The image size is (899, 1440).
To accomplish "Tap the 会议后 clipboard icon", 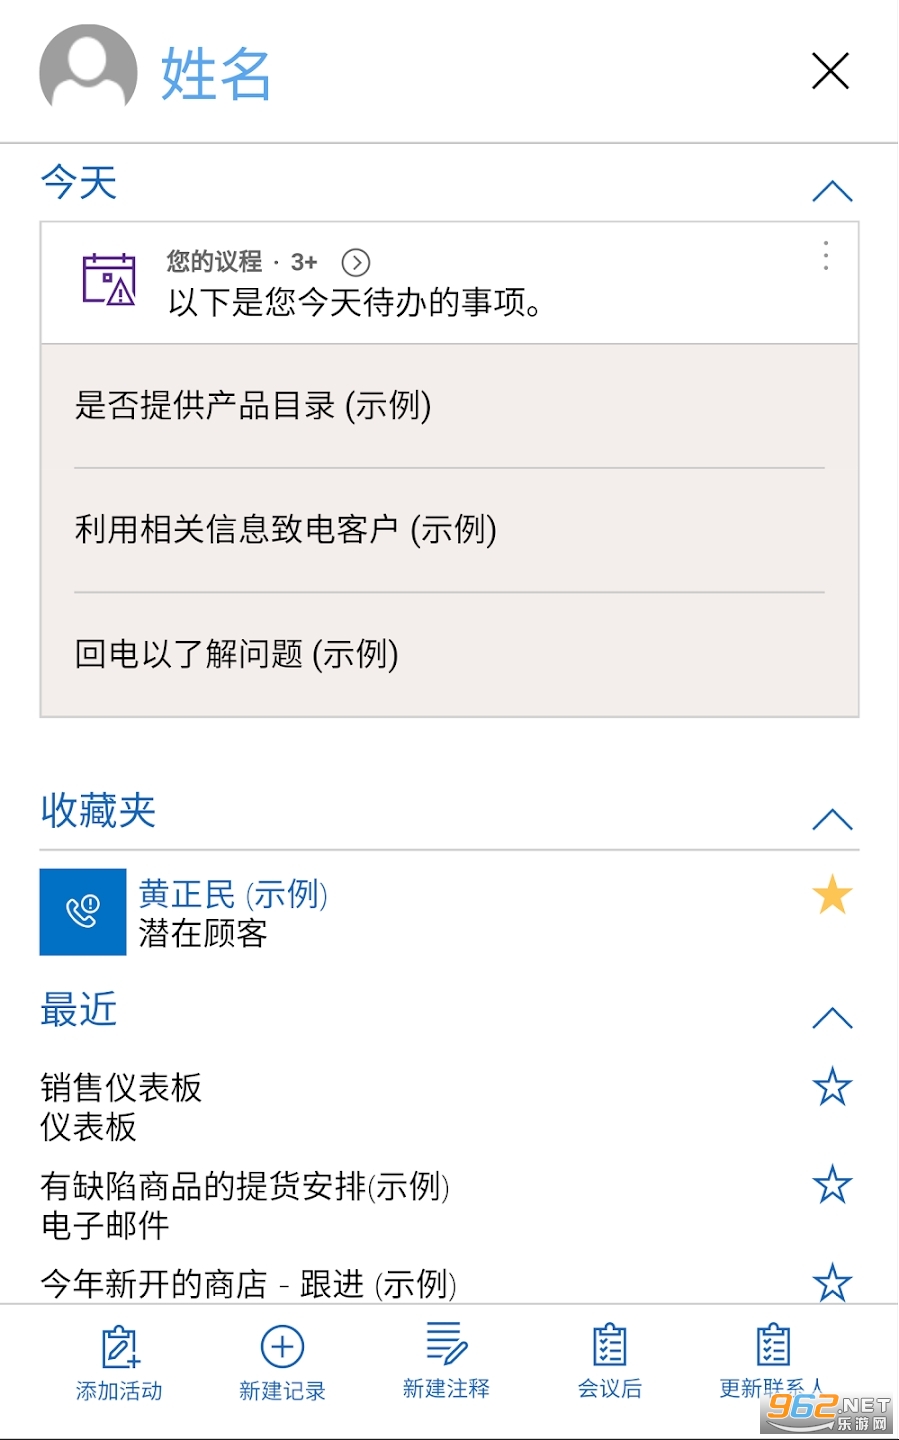I will [609, 1347].
